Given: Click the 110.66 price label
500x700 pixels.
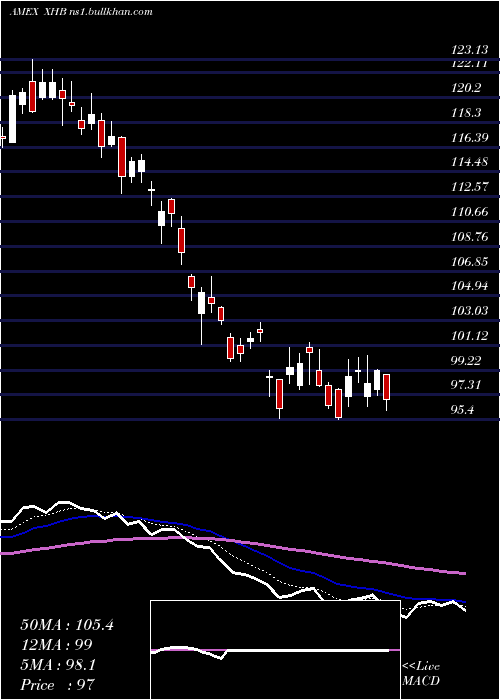Looking at the screenshot, I should [x=468, y=212].
